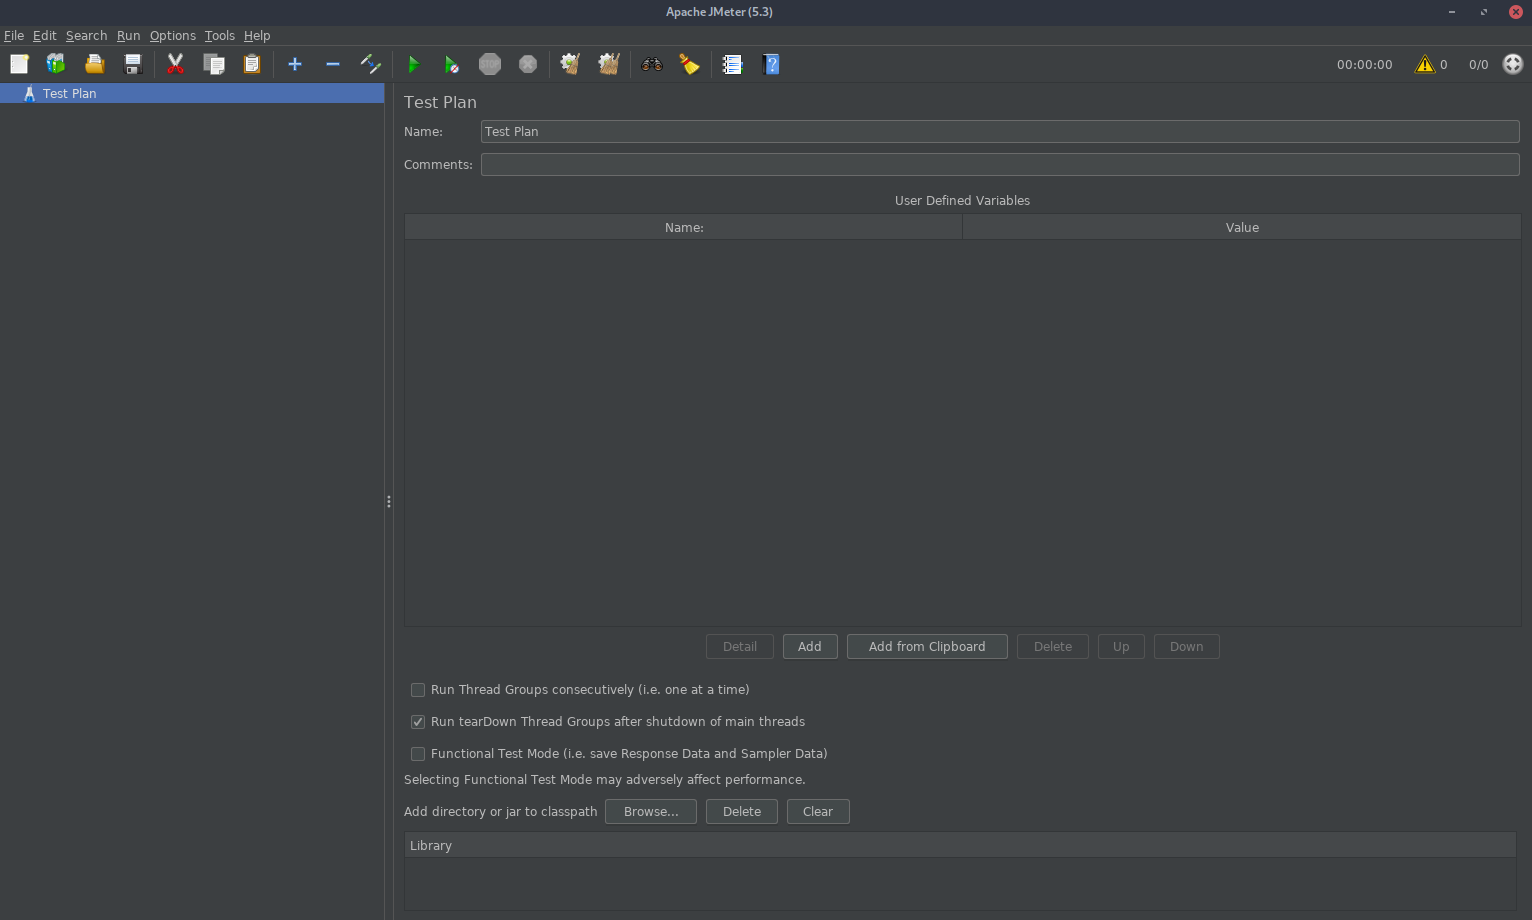The image size is (1532, 920).
Task: Open the Options menu
Action: coord(173,35)
